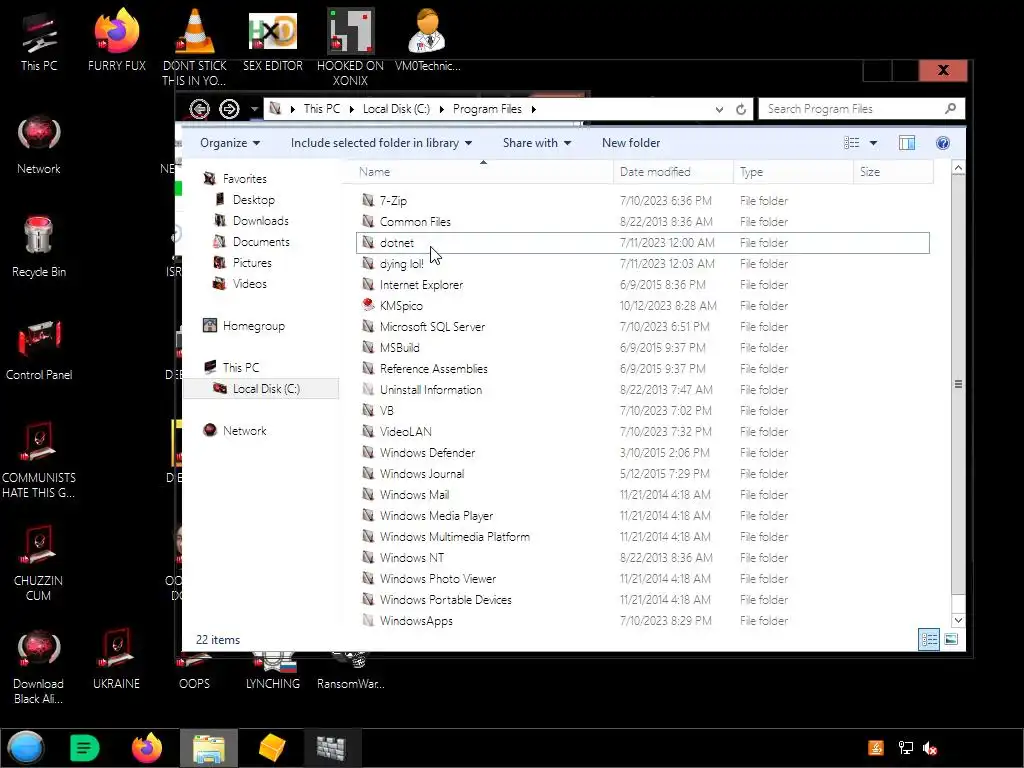The image size is (1024, 768).
Task: Click the Back navigation arrow in Explorer
Action: tap(199, 108)
